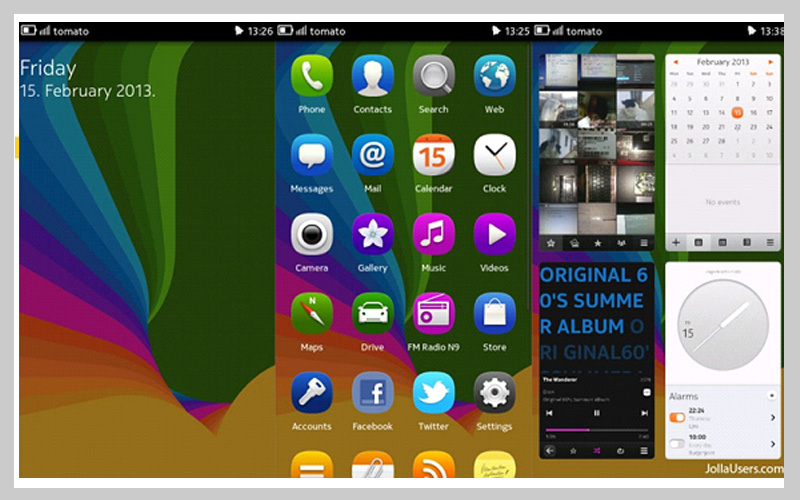Go to next month in calendar
This screenshot has width=800, height=500.
point(772,62)
